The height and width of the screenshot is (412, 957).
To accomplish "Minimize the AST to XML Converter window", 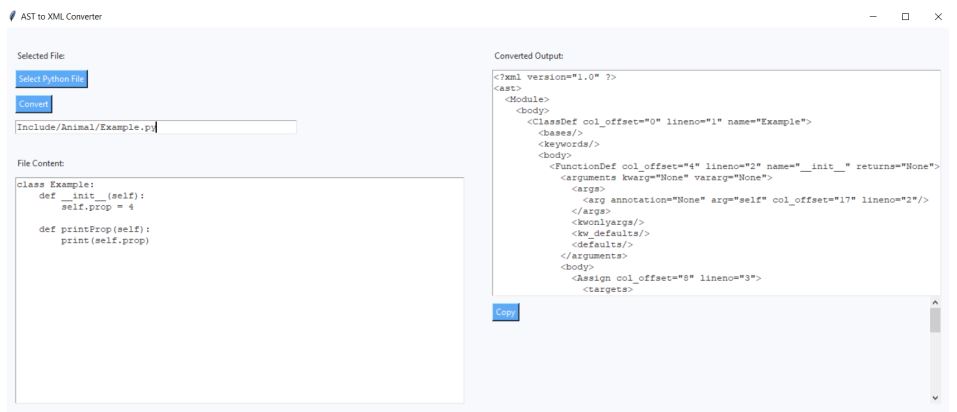I will 873,16.
